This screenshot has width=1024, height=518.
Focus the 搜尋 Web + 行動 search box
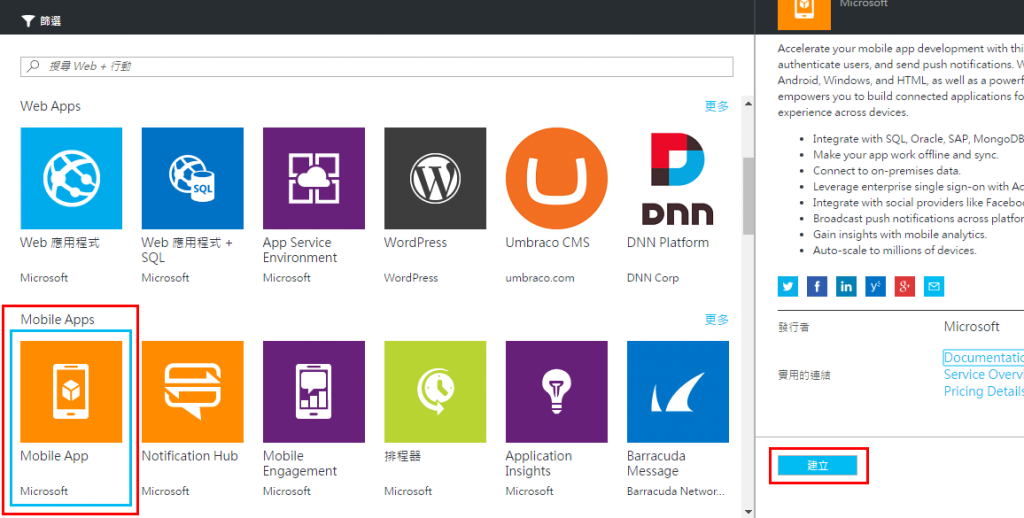(x=377, y=67)
